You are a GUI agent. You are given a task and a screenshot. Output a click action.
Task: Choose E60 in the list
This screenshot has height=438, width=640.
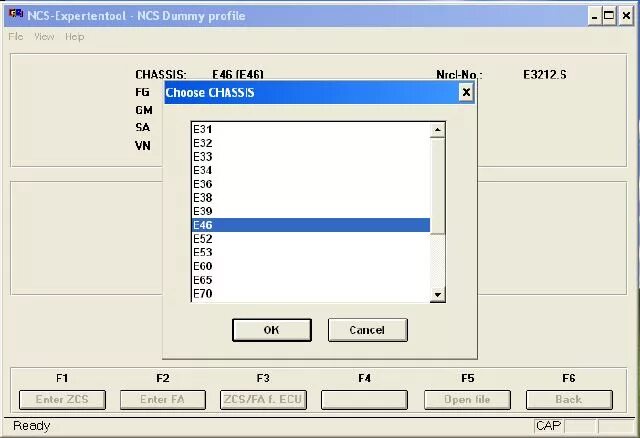(311, 266)
